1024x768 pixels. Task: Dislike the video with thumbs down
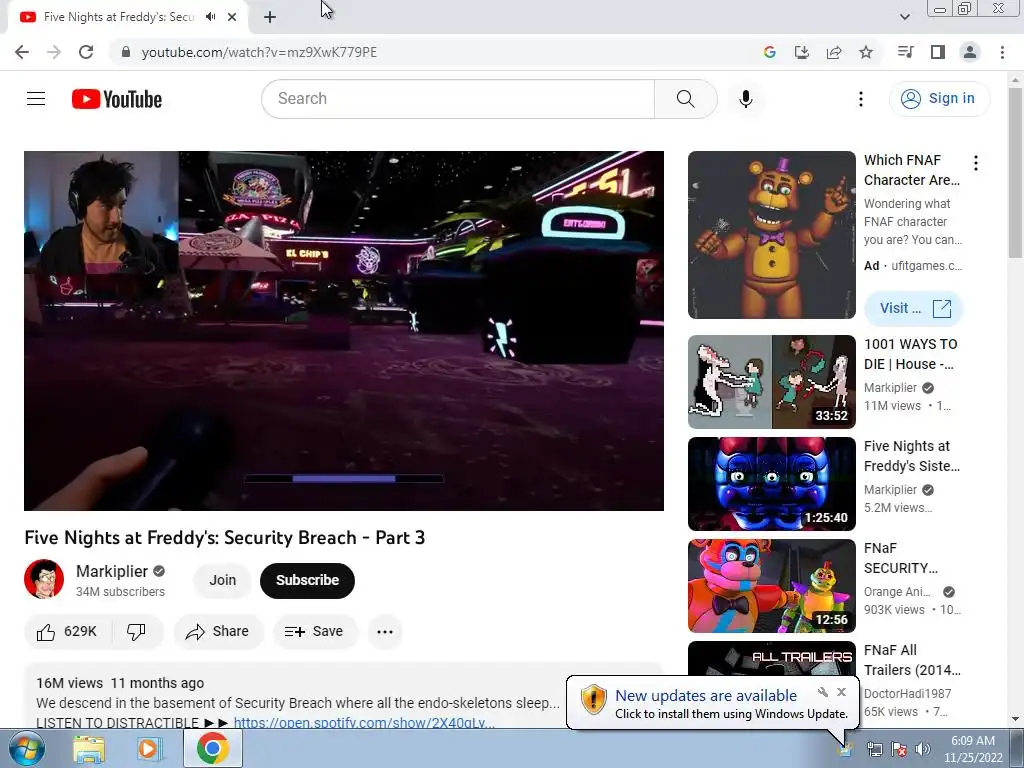click(136, 632)
